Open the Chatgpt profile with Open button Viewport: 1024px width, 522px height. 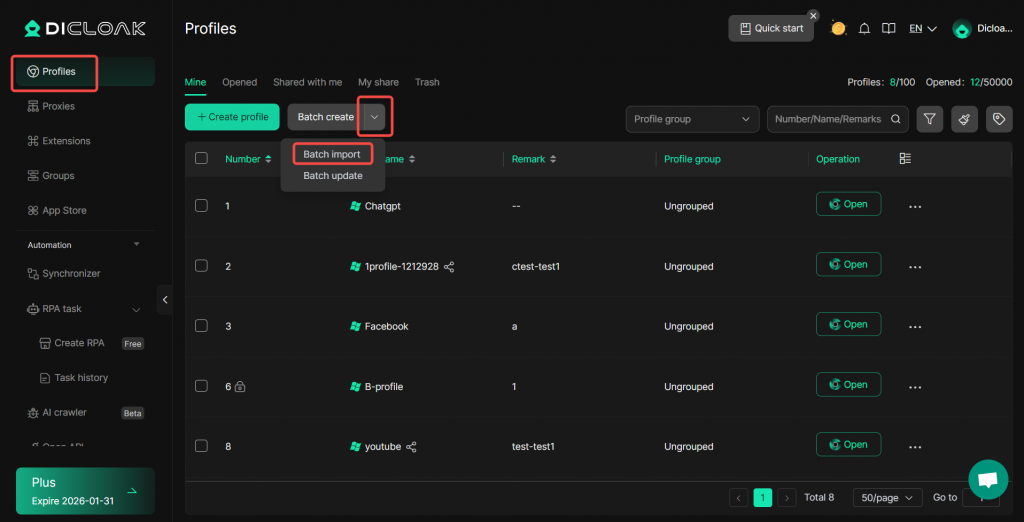point(848,205)
